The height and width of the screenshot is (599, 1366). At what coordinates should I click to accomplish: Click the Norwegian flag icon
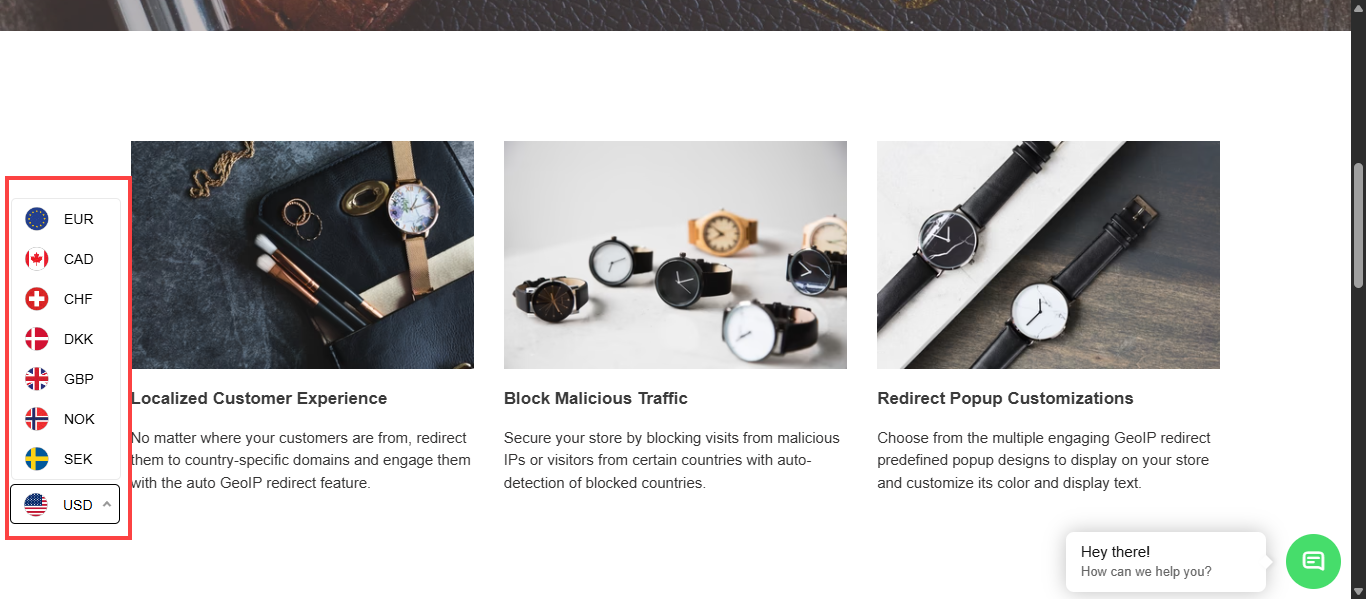(37, 419)
